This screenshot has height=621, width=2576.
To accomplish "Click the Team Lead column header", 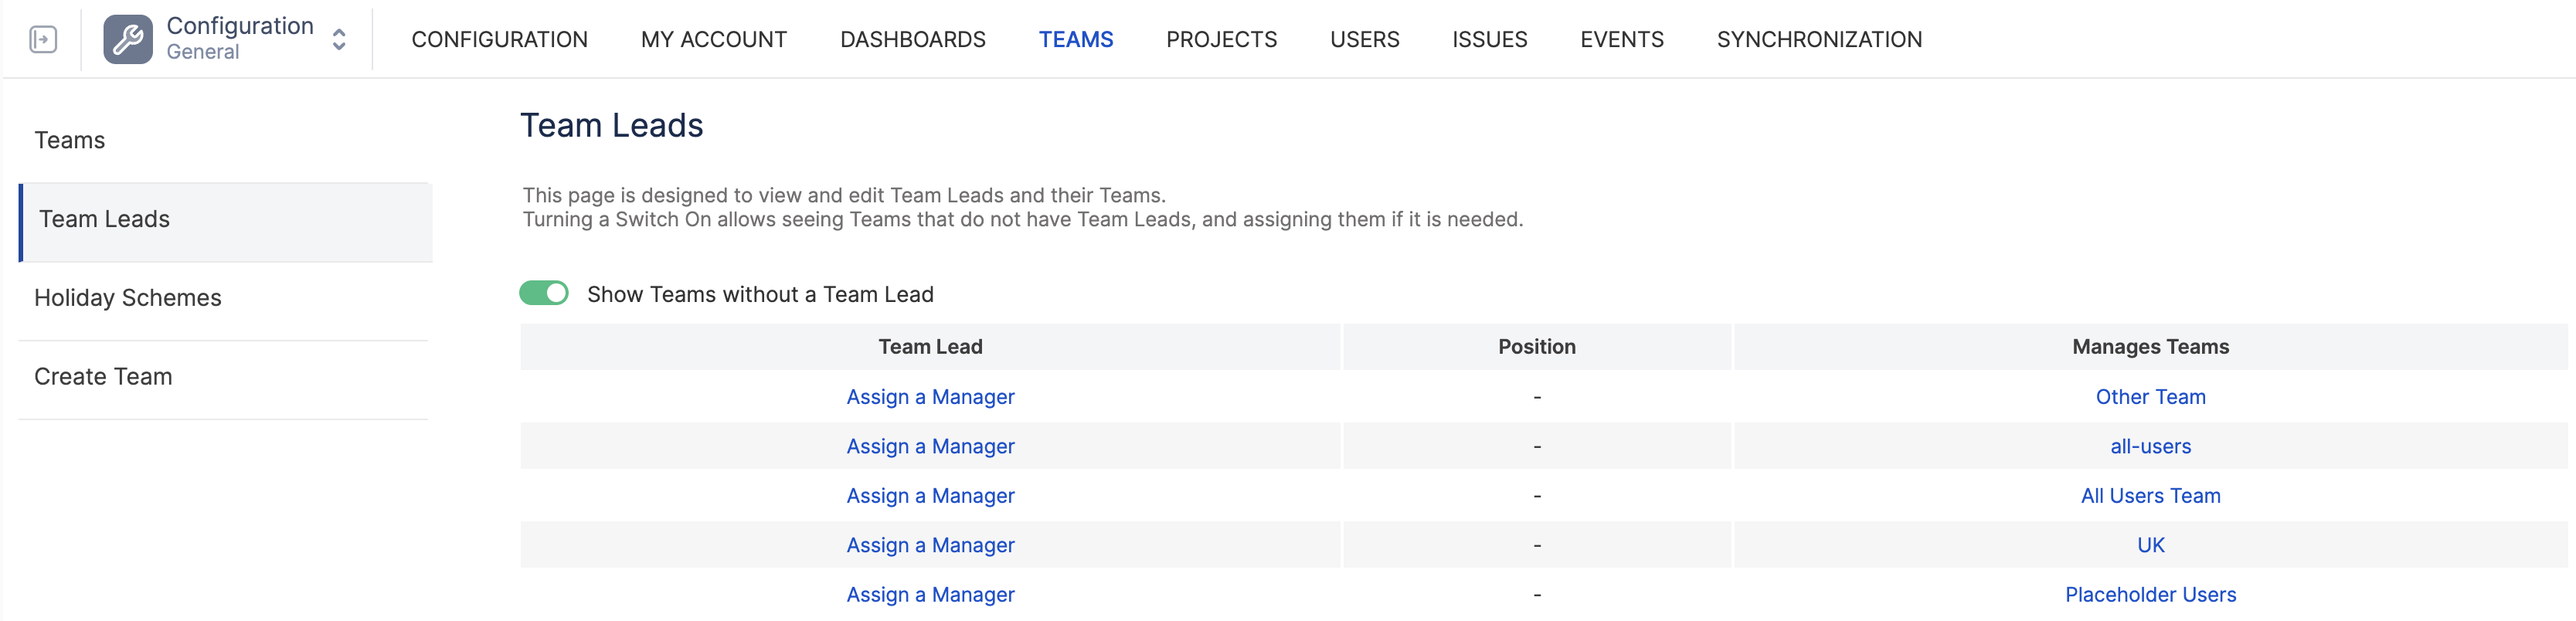I will pyautogui.click(x=930, y=347).
